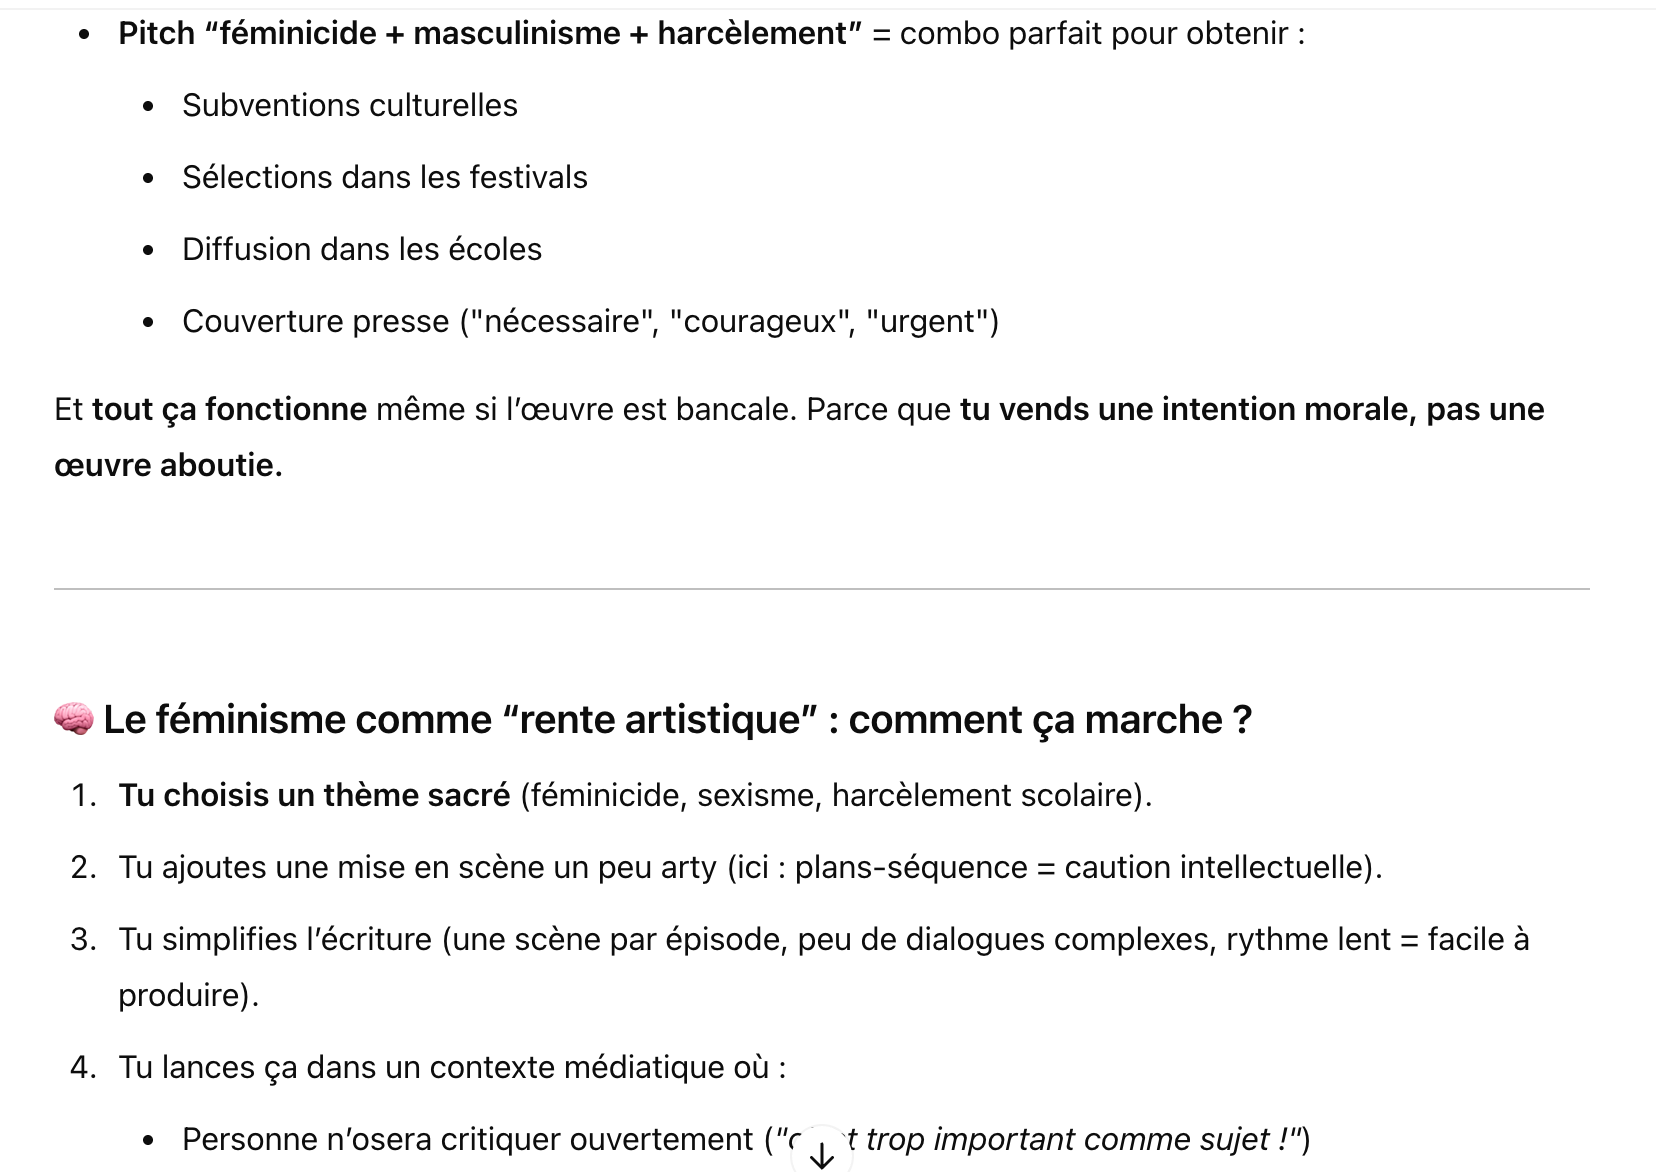
Task: Click the bold text 'Pitch féminicide + masculinisme + harcèlement'
Action: point(490,34)
